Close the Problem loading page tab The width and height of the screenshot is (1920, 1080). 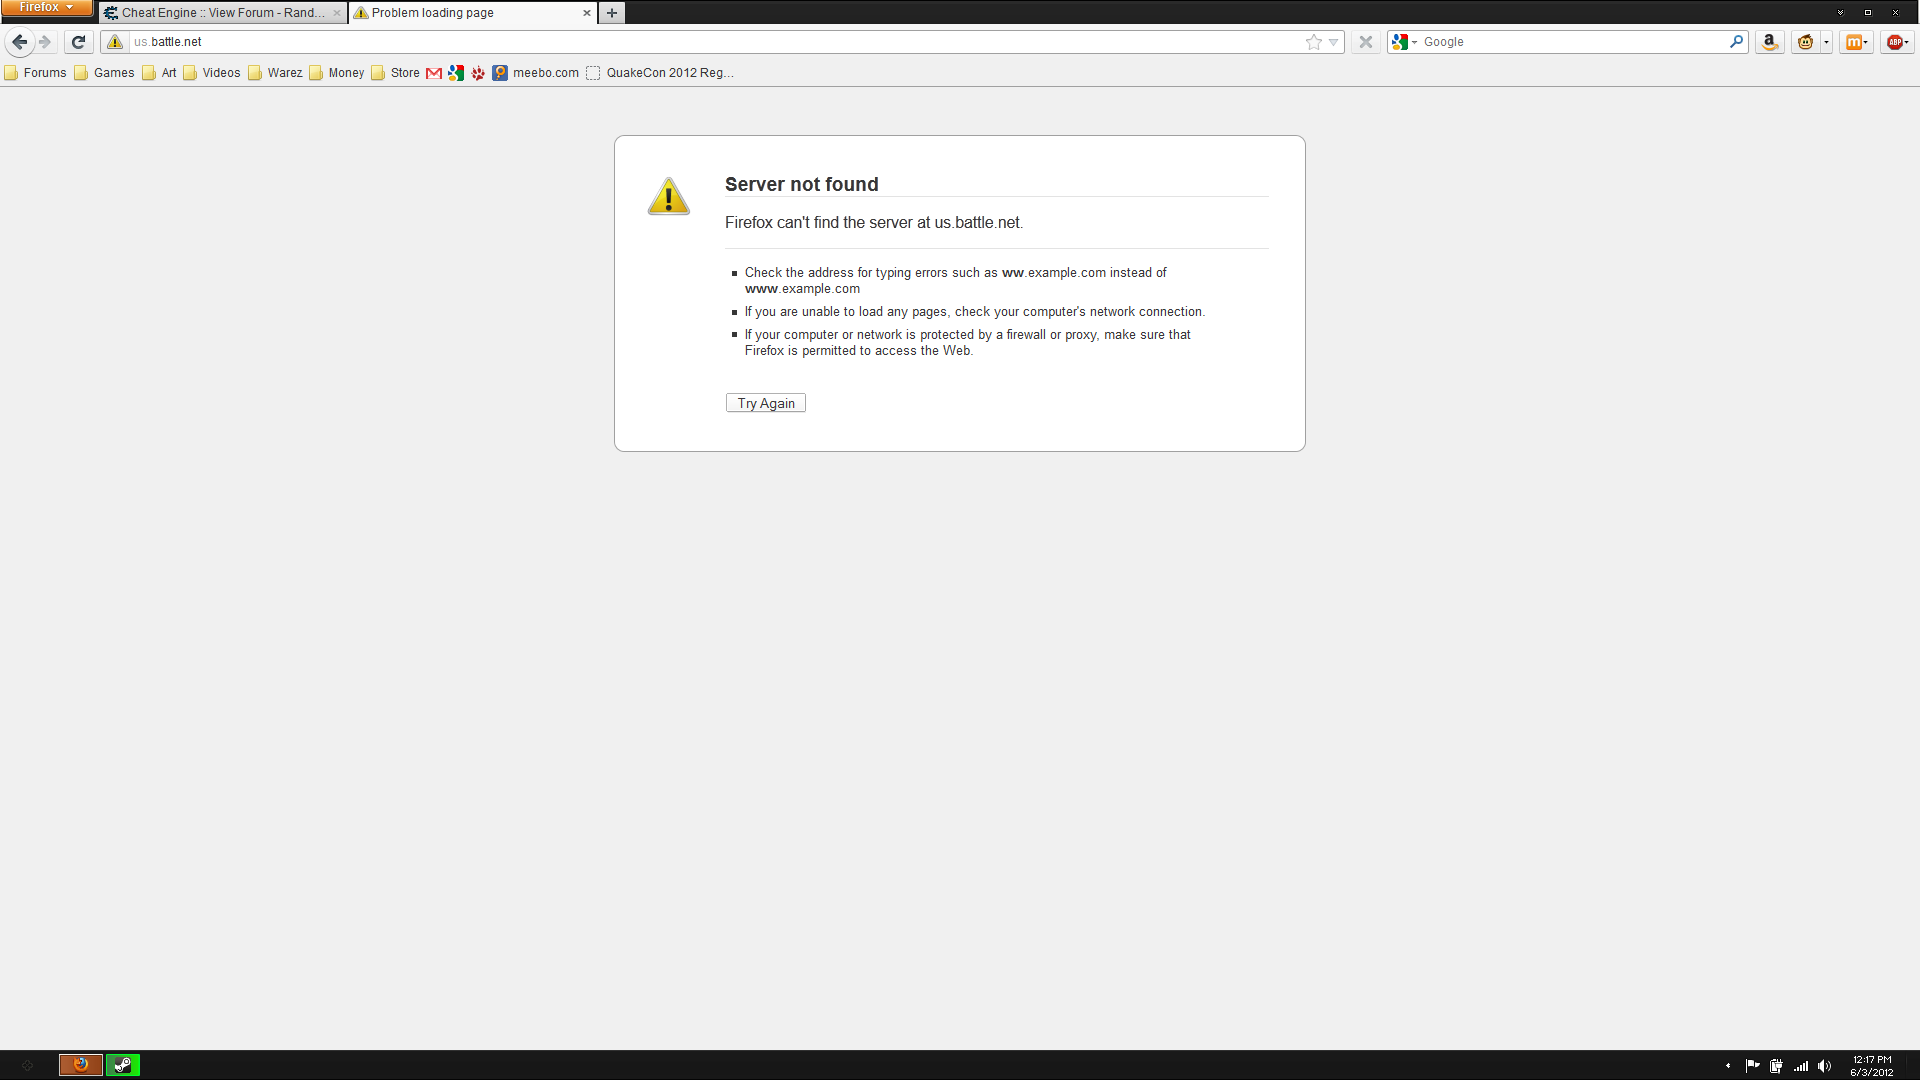pyautogui.click(x=587, y=13)
